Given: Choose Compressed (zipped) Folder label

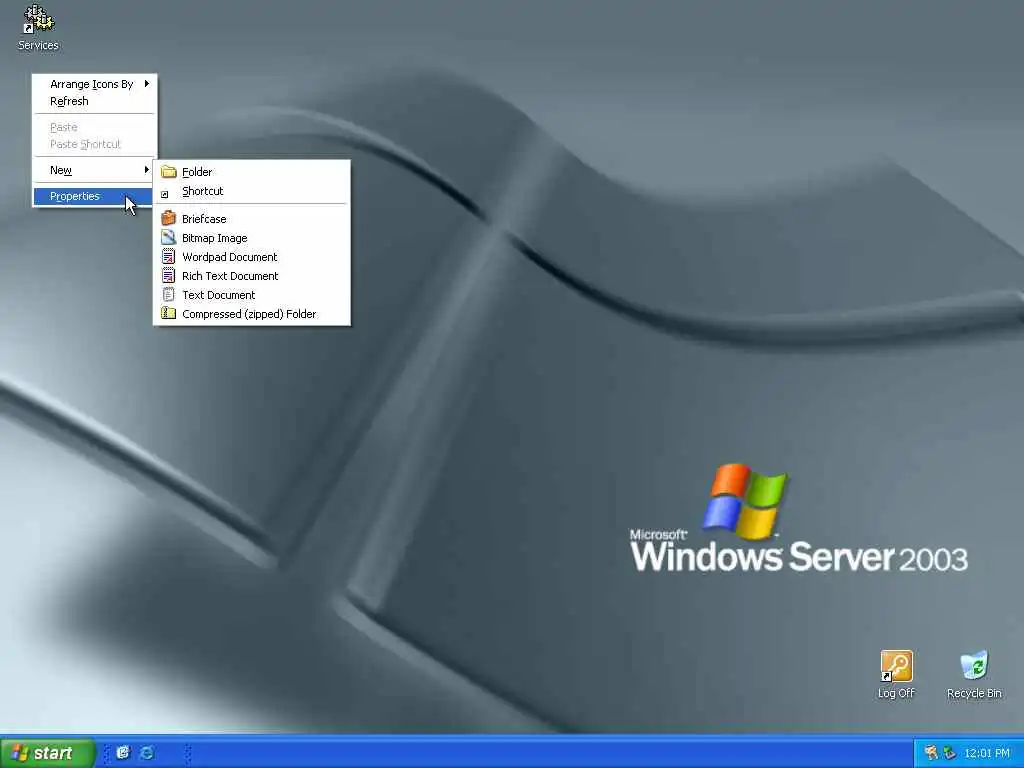Looking at the screenshot, I should pos(249,313).
